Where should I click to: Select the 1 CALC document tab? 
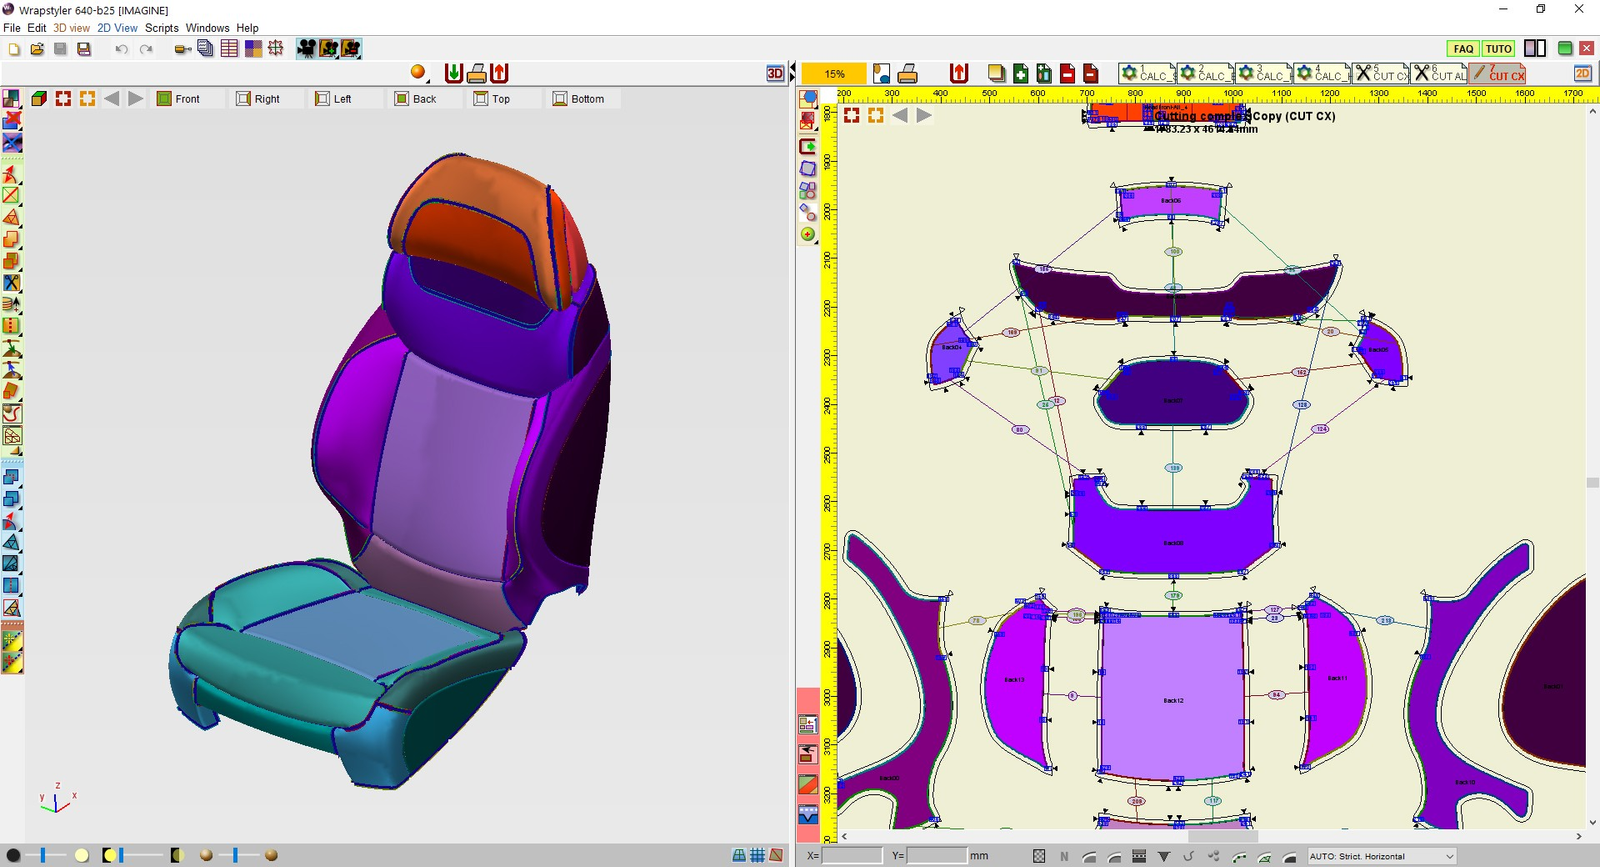tap(1146, 74)
